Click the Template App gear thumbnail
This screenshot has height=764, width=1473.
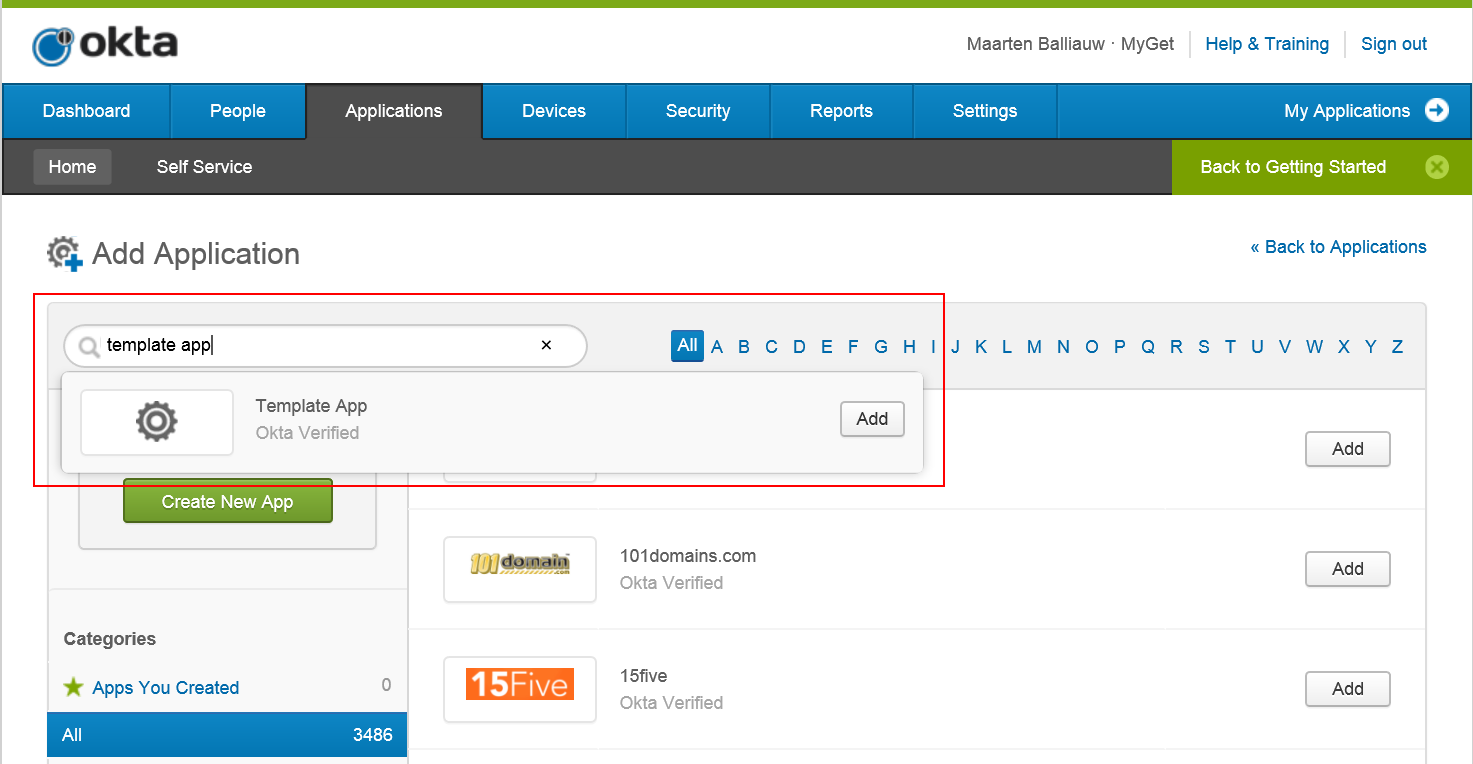point(157,422)
